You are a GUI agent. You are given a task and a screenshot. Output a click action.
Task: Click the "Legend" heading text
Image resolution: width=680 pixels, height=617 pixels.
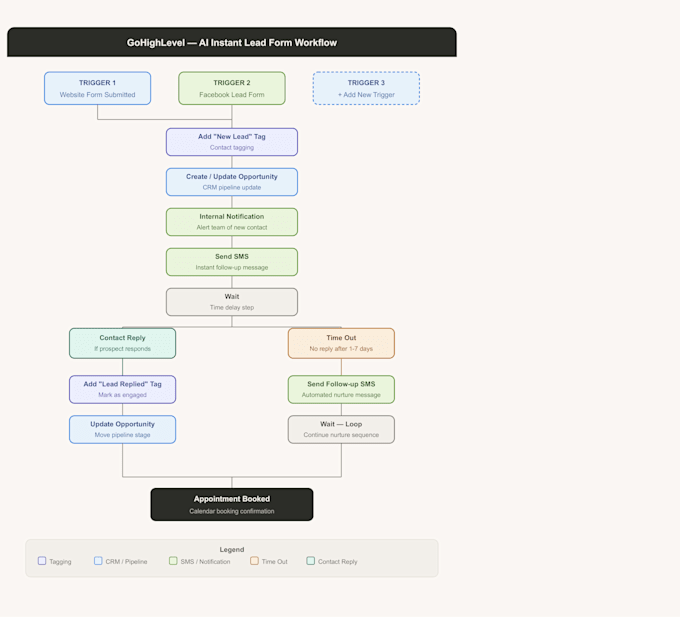pyautogui.click(x=232, y=549)
